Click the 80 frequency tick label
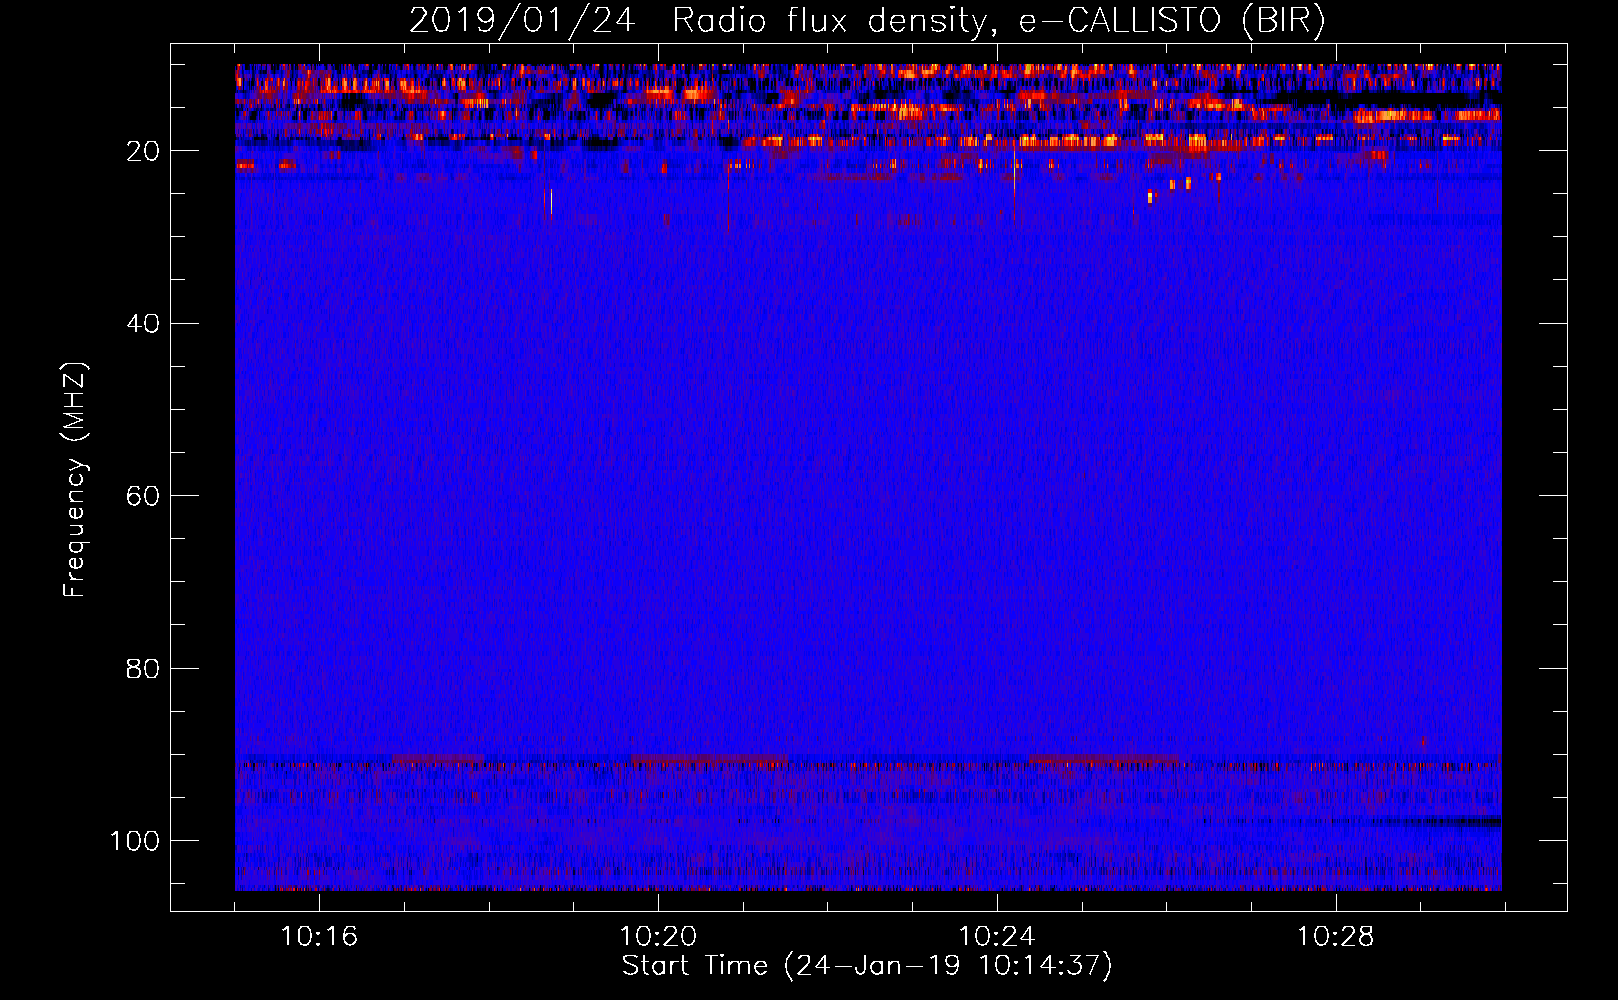The width and height of the screenshot is (1618, 1000). (x=143, y=668)
